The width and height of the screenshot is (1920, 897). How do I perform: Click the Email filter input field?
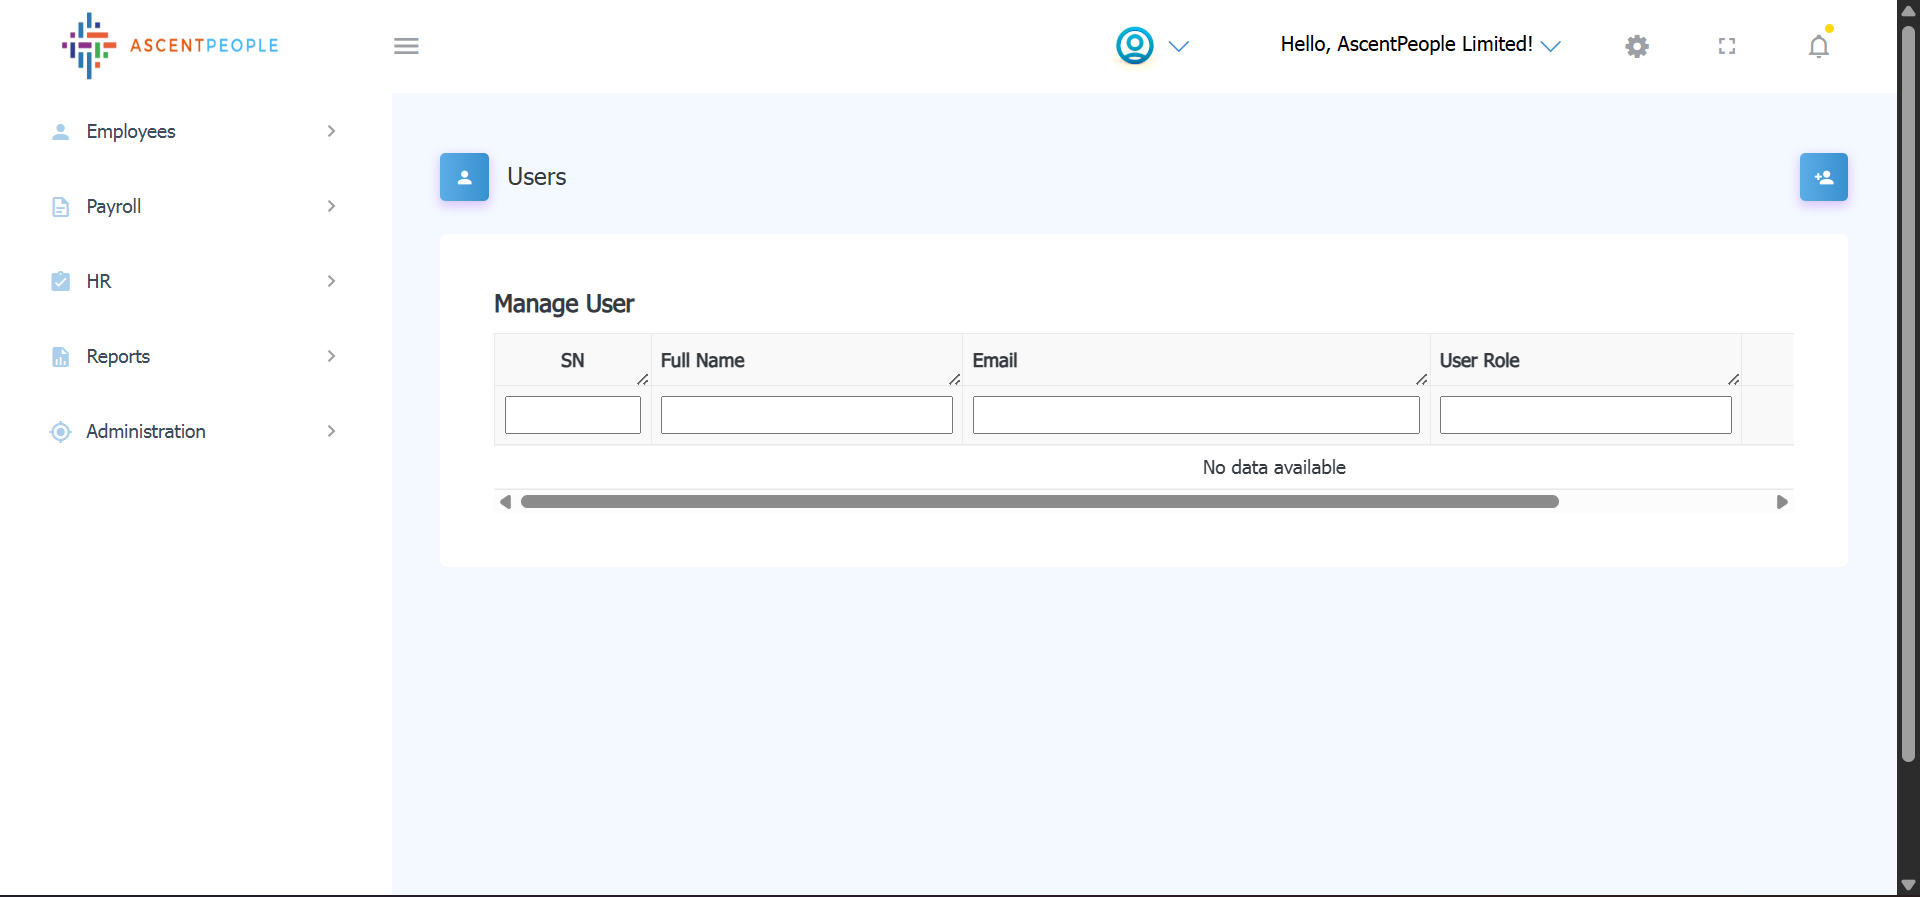tap(1195, 415)
